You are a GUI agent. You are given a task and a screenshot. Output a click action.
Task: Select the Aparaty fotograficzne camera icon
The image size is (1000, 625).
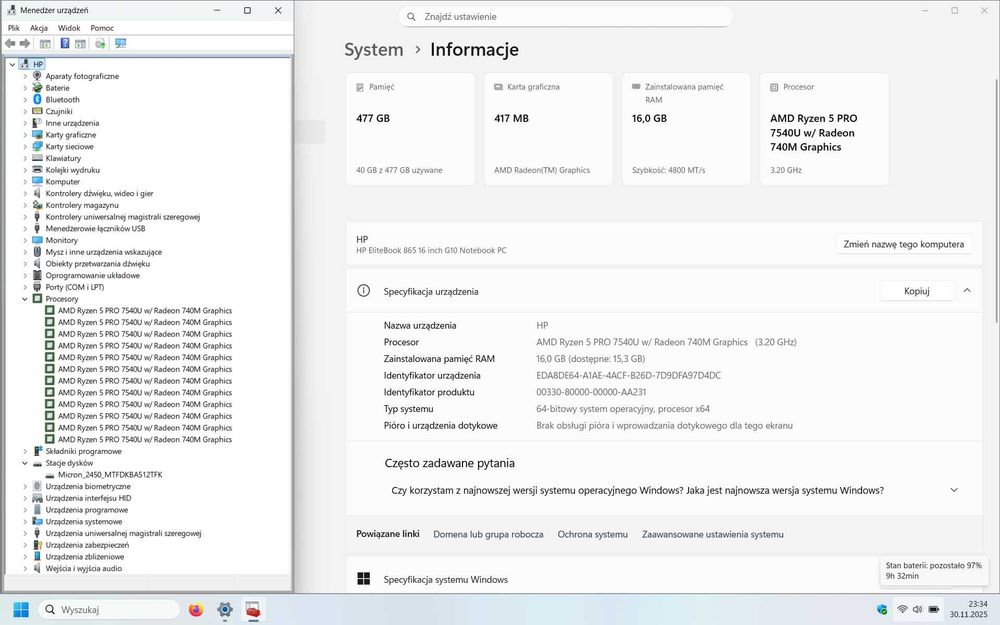point(37,76)
